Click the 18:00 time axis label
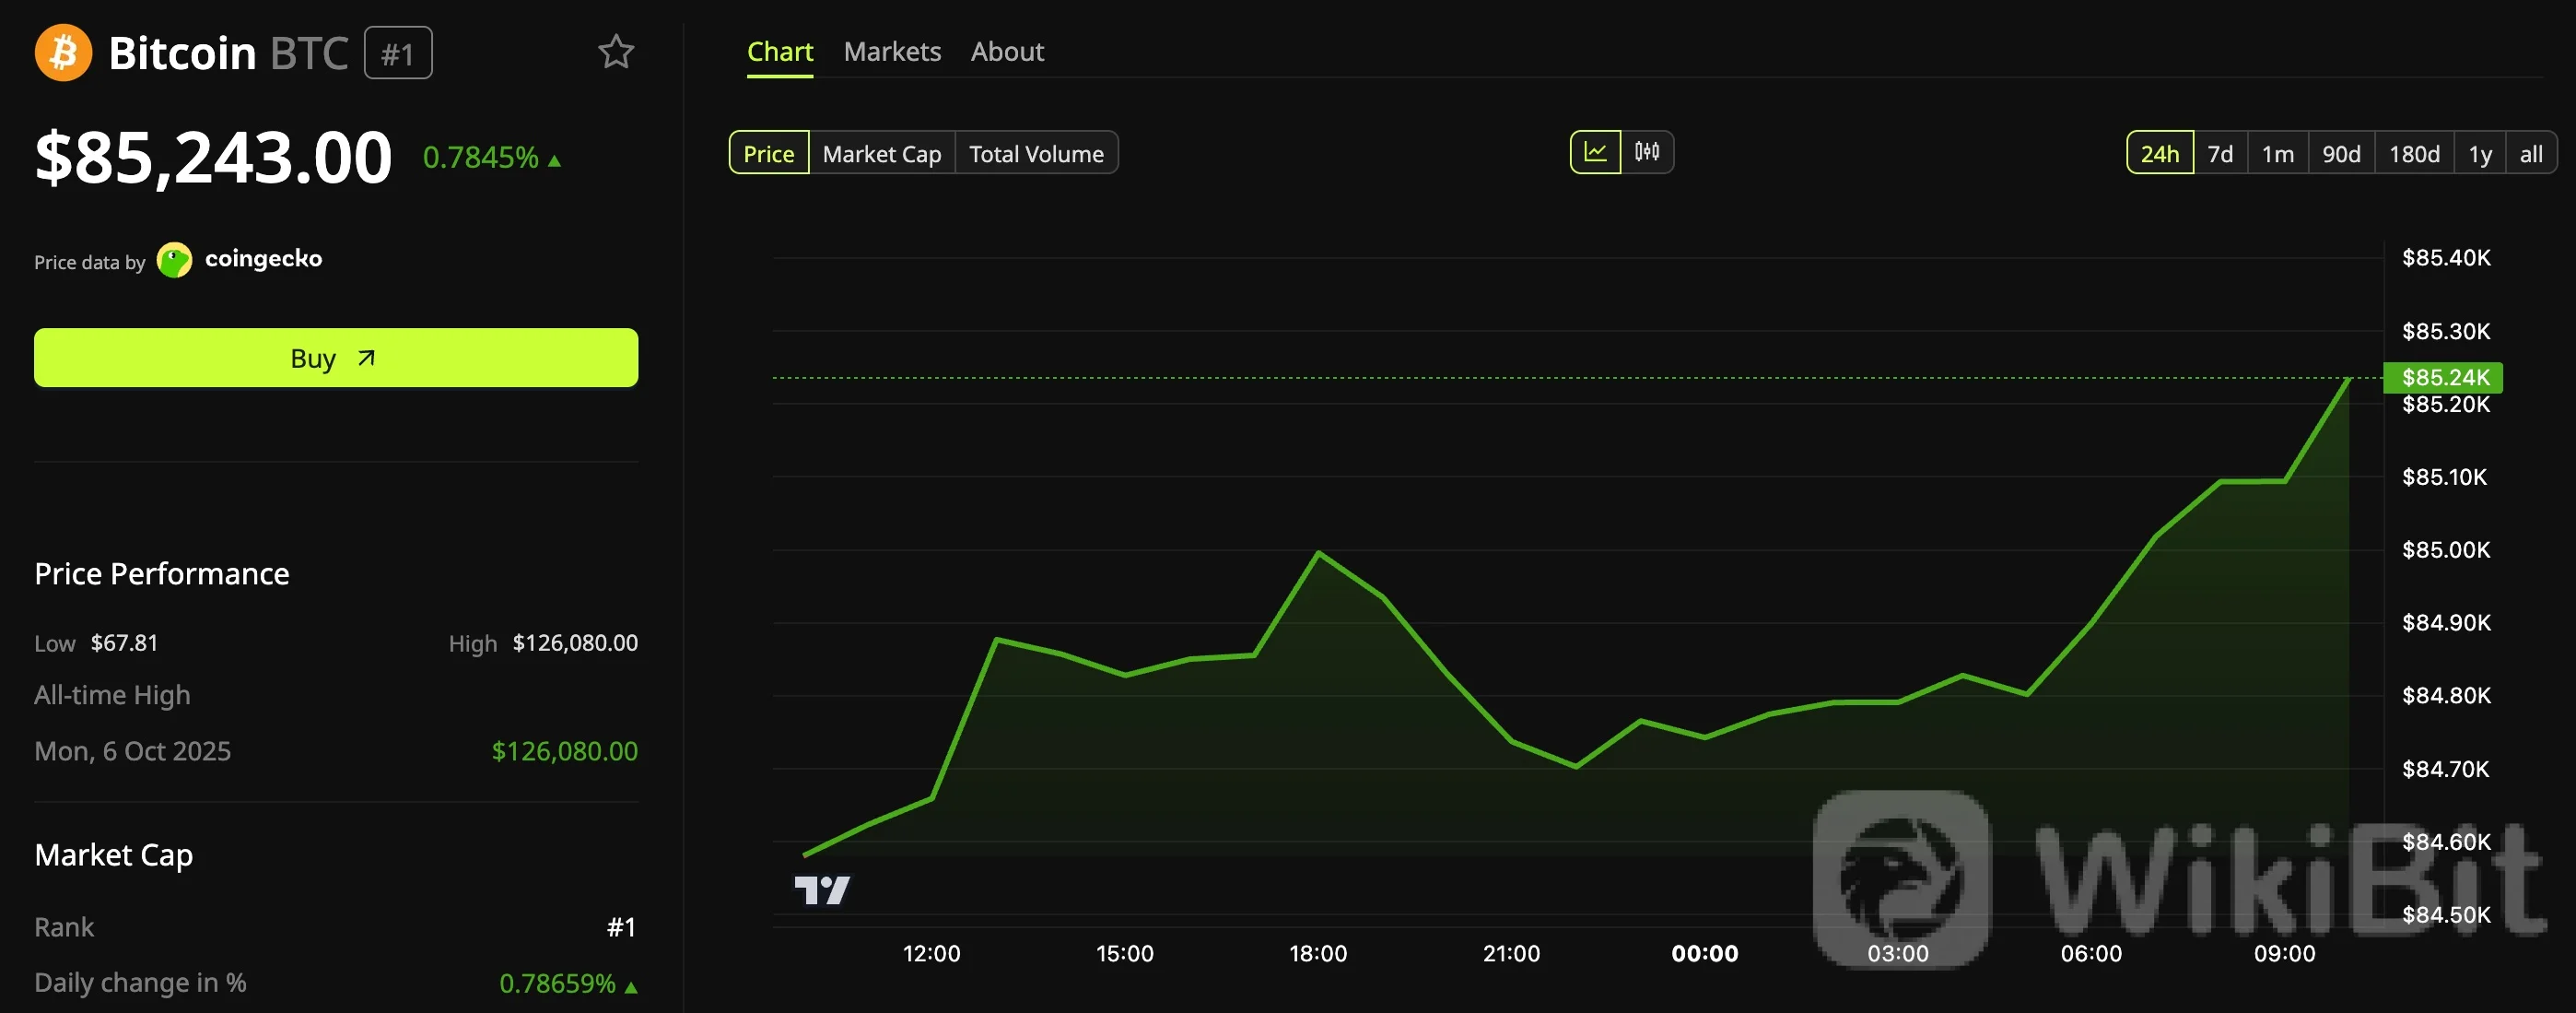Image resolution: width=2576 pixels, height=1013 pixels. point(1318,953)
